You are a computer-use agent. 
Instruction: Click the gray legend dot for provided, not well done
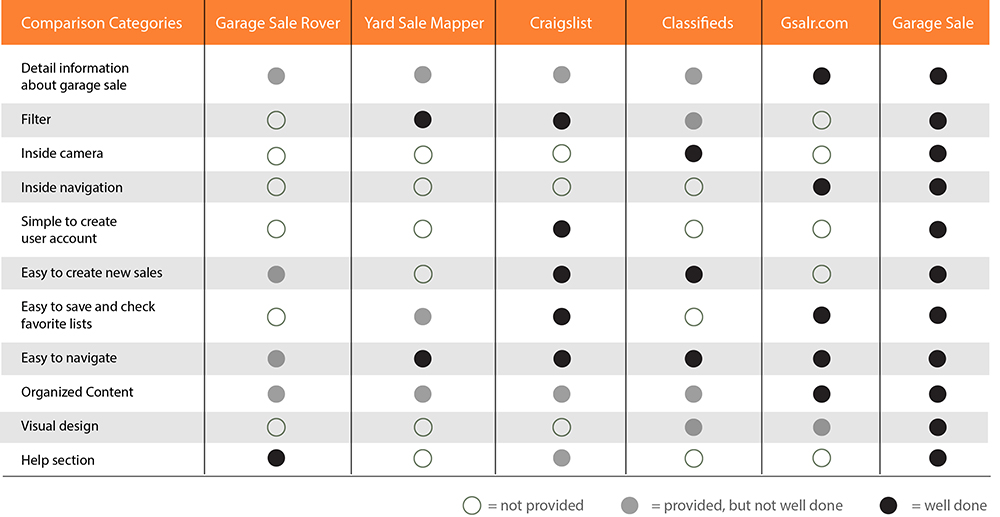(629, 505)
